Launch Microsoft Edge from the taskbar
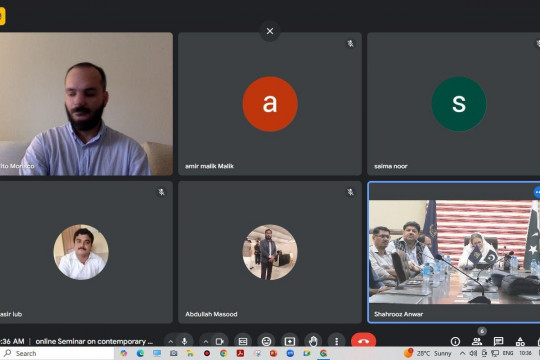The width and height of the screenshot is (540, 360). [x=140, y=353]
